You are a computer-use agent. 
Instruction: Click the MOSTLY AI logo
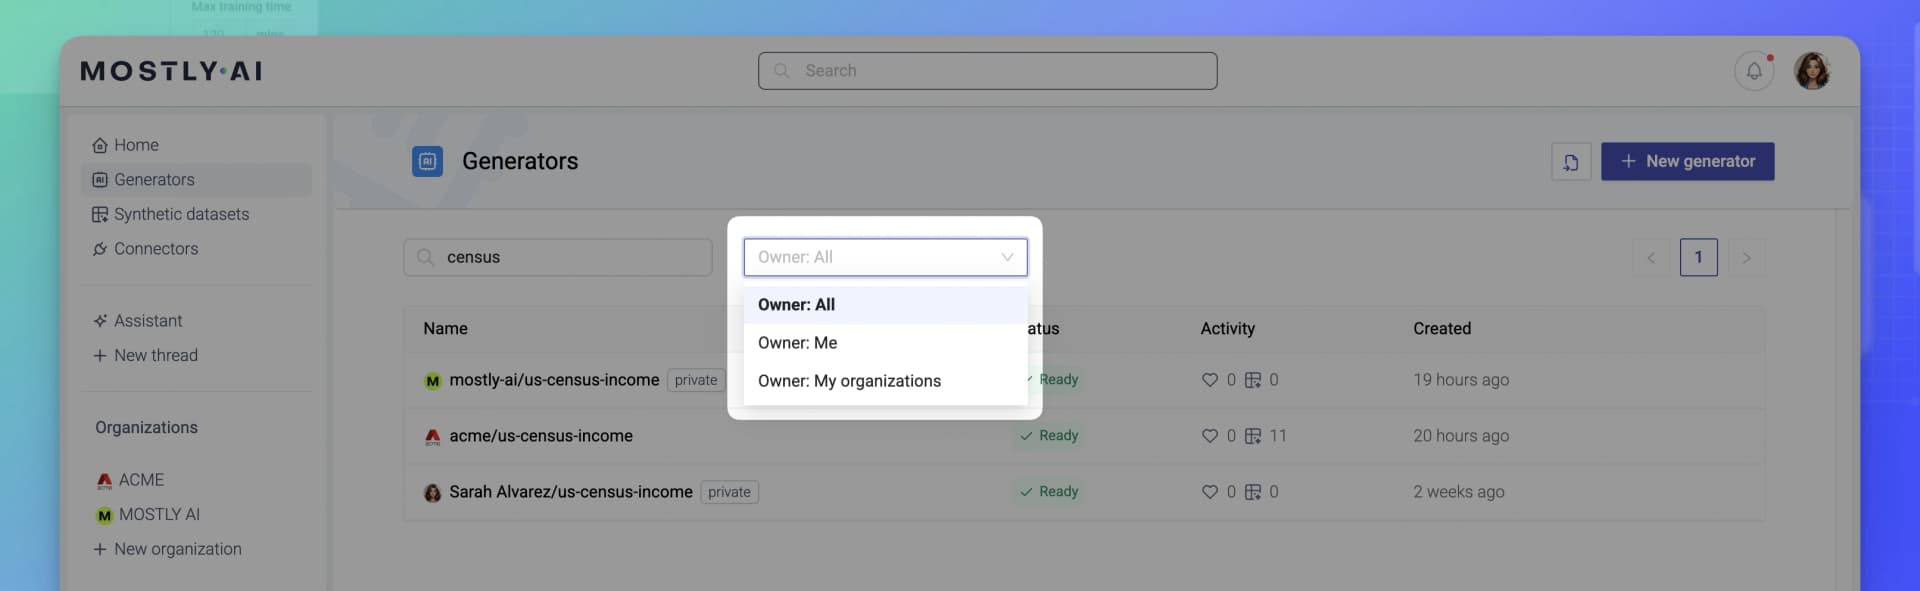pyautogui.click(x=171, y=71)
